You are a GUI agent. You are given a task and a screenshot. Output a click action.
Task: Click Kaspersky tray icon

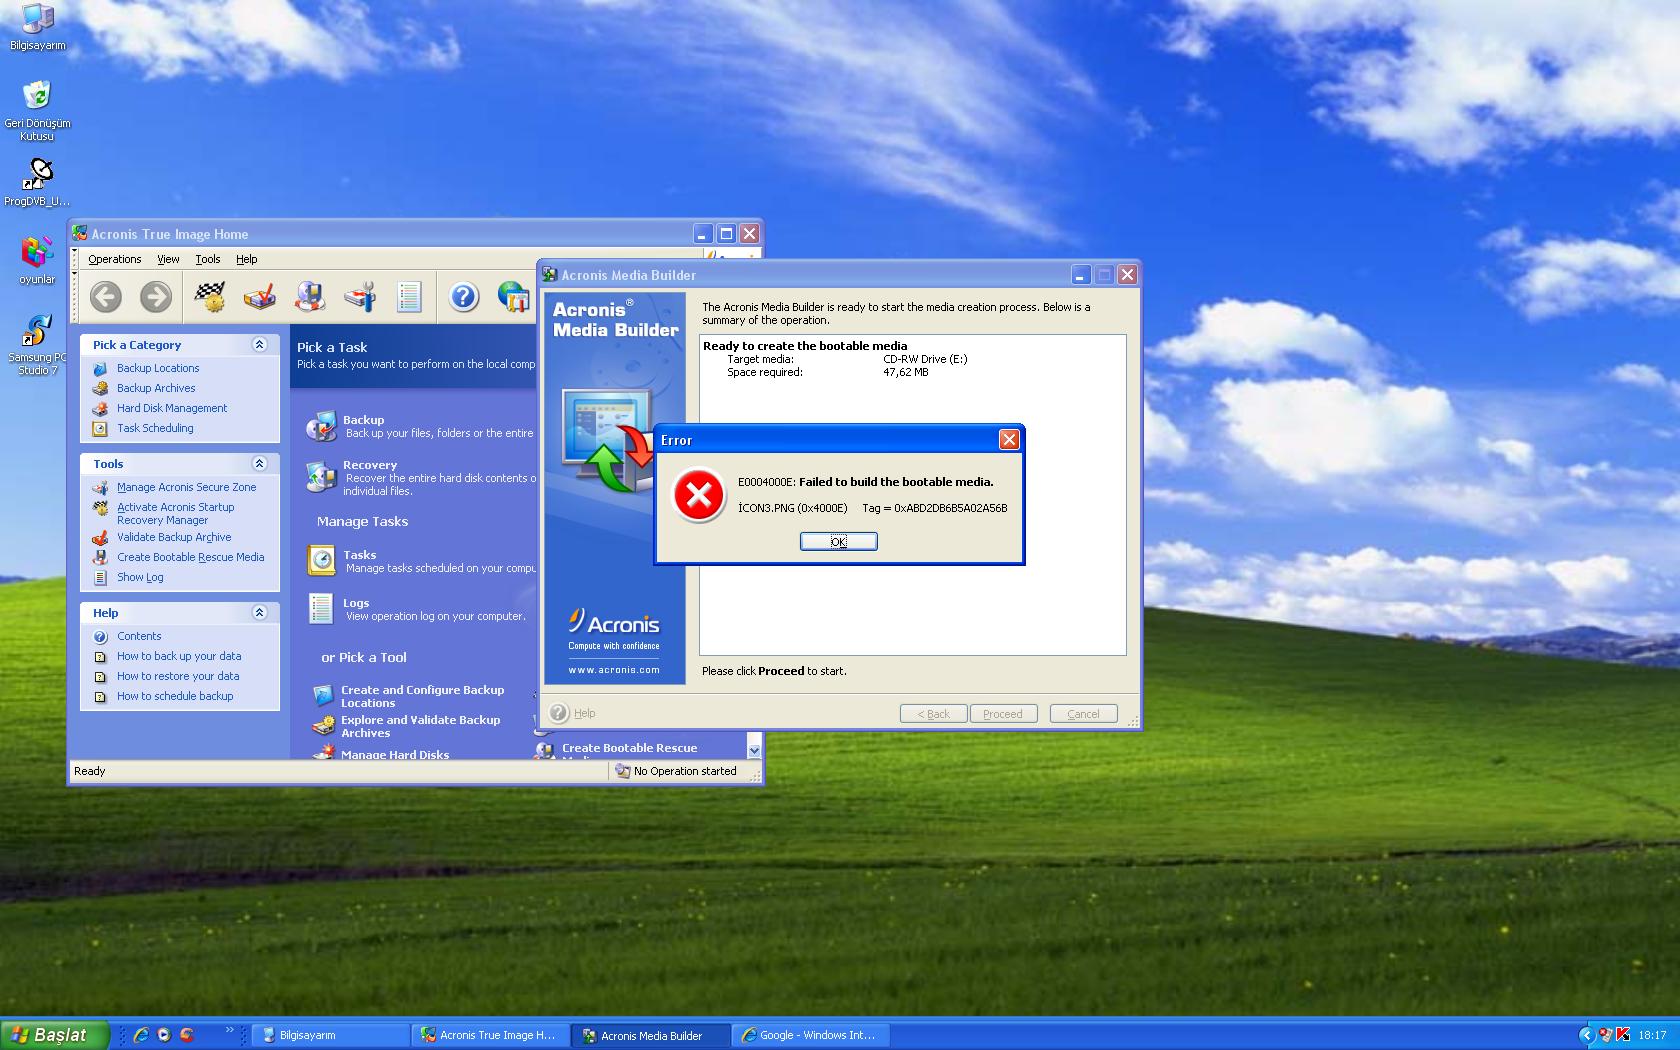click(x=1622, y=1035)
